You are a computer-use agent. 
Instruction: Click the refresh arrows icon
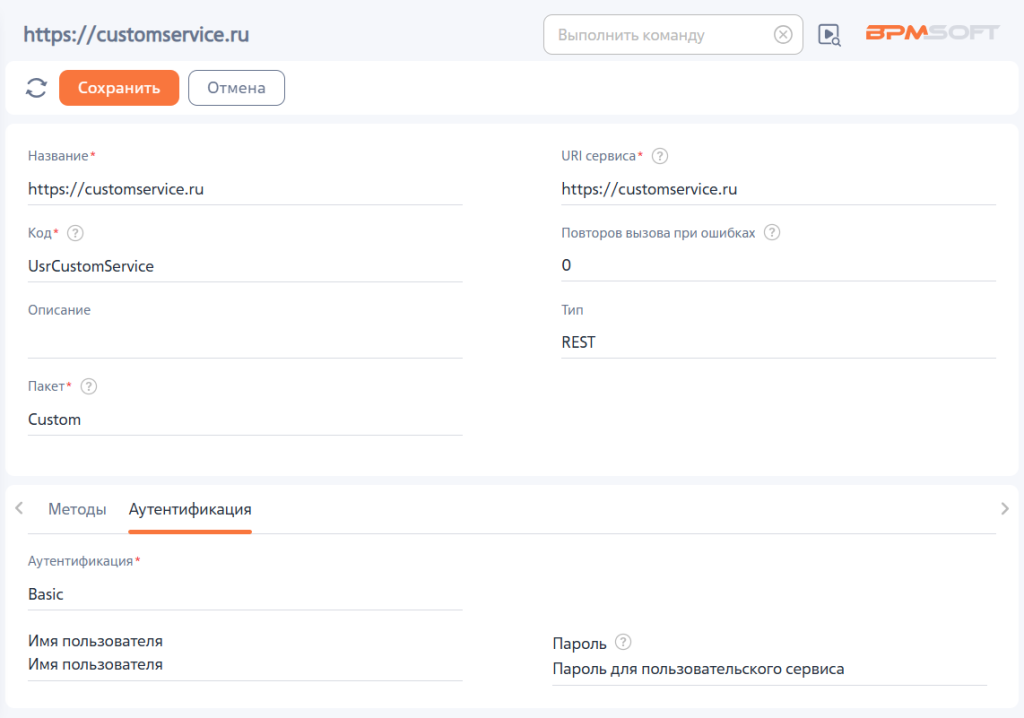(37, 88)
